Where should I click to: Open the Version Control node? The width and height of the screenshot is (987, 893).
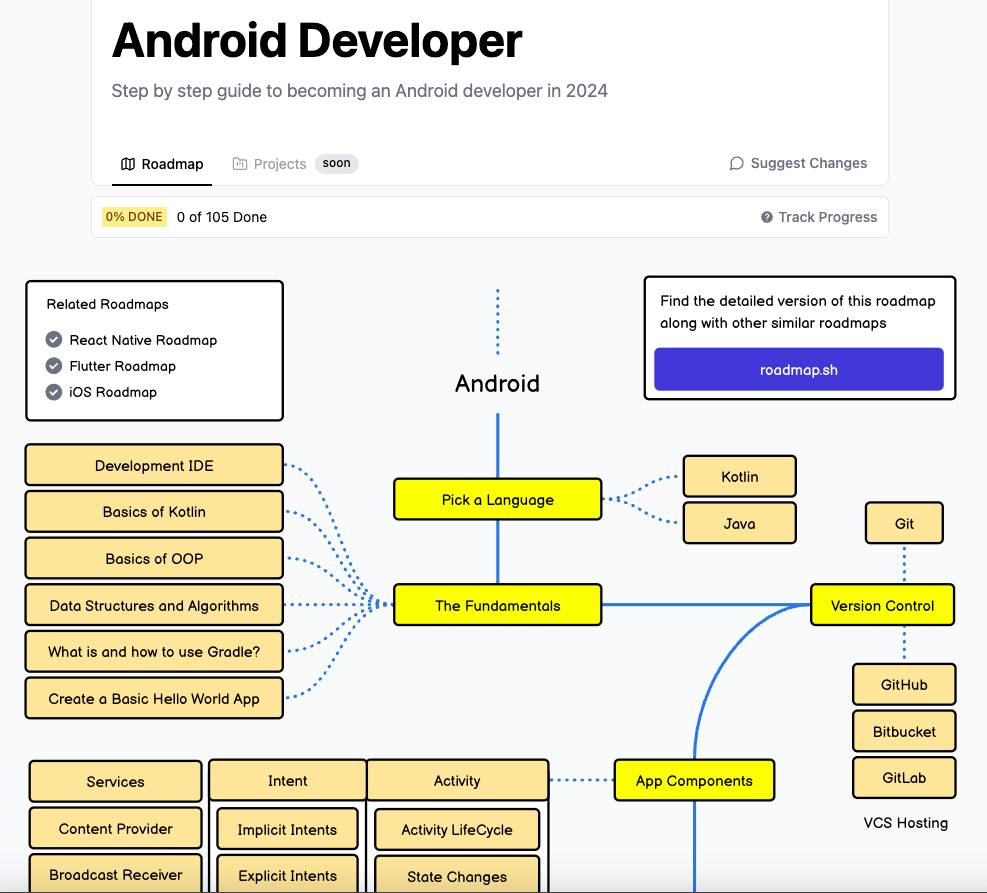coord(882,605)
